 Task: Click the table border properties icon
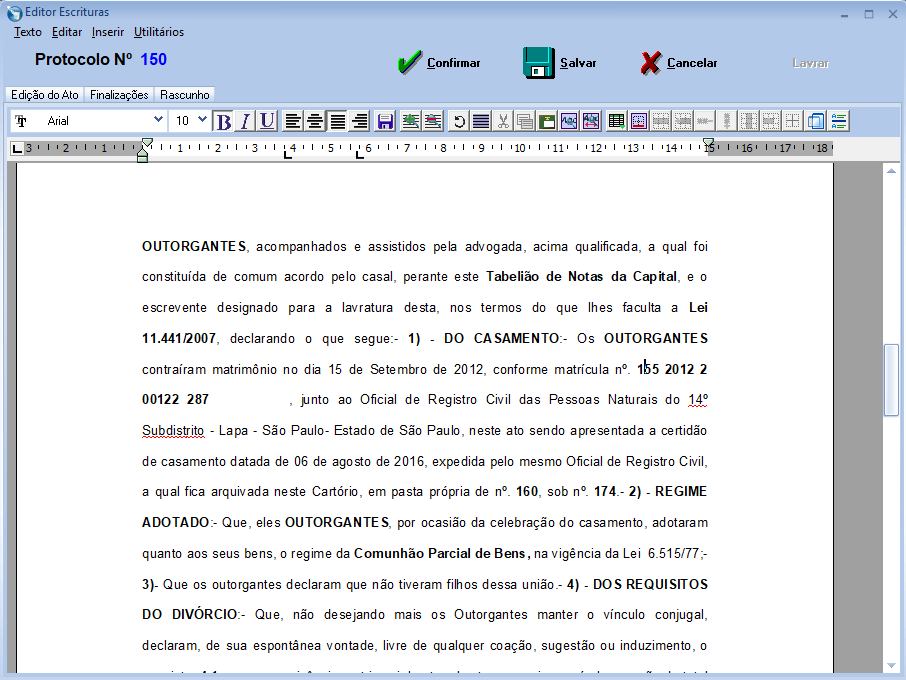point(638,121)
